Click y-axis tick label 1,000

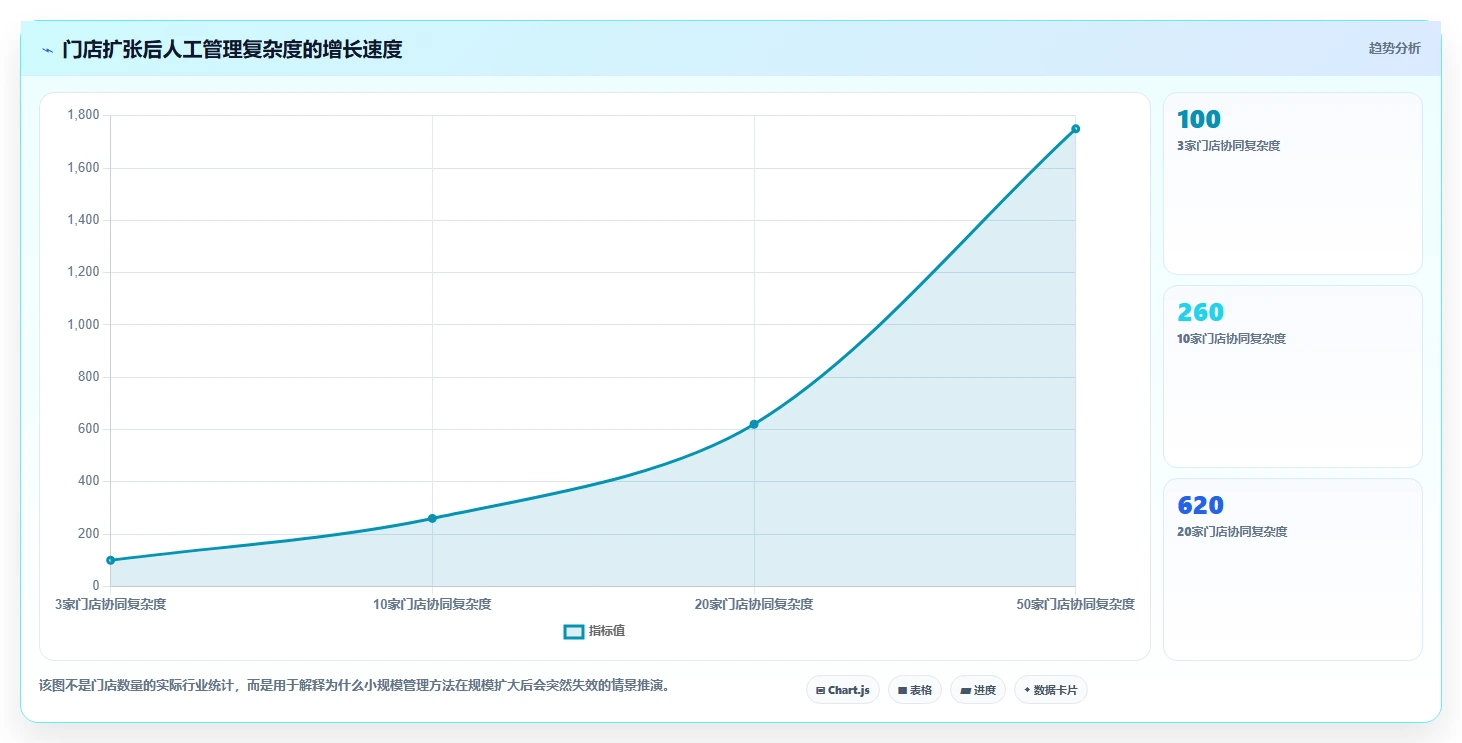click(x=83, y=324)
